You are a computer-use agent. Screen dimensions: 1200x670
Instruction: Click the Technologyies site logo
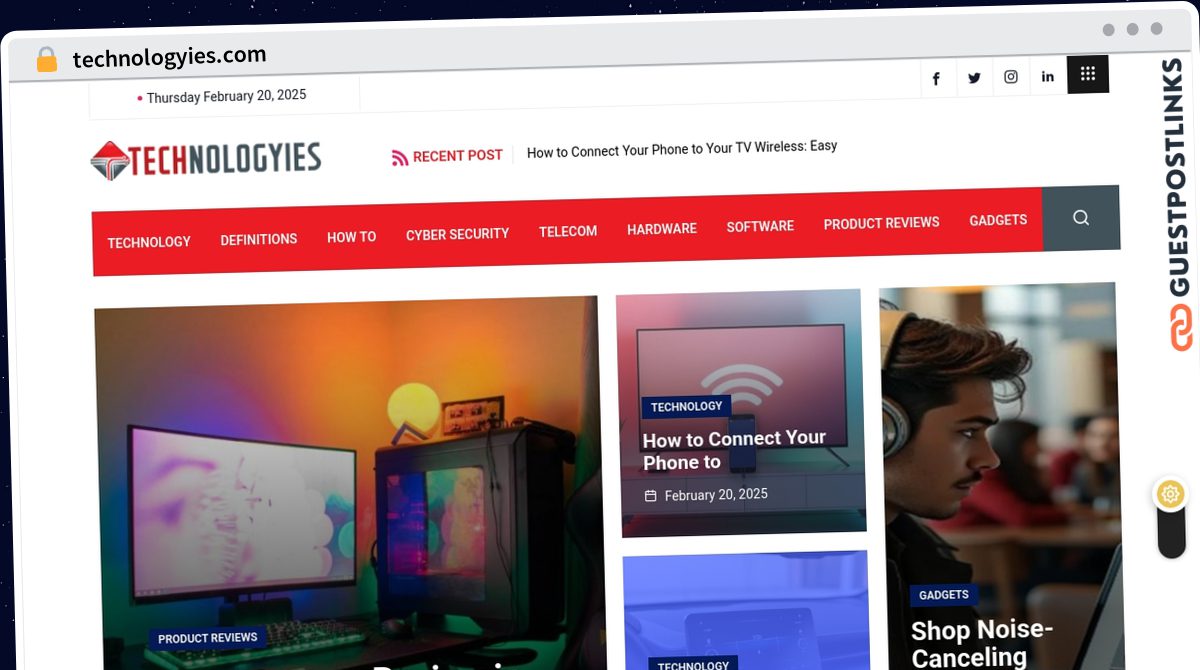pos(206,160)
